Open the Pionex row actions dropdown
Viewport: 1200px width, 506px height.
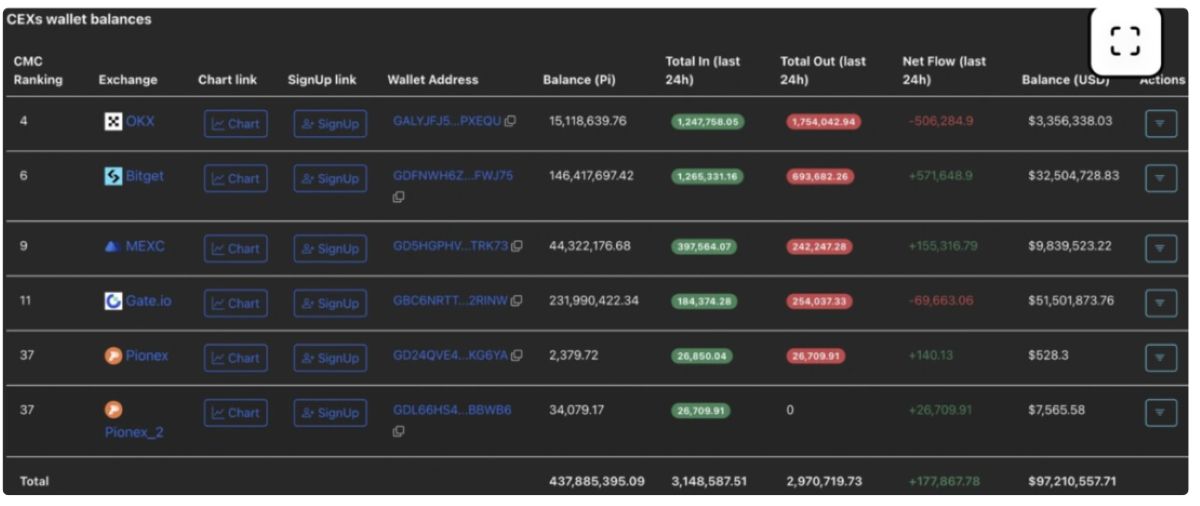click(1160, 357)
